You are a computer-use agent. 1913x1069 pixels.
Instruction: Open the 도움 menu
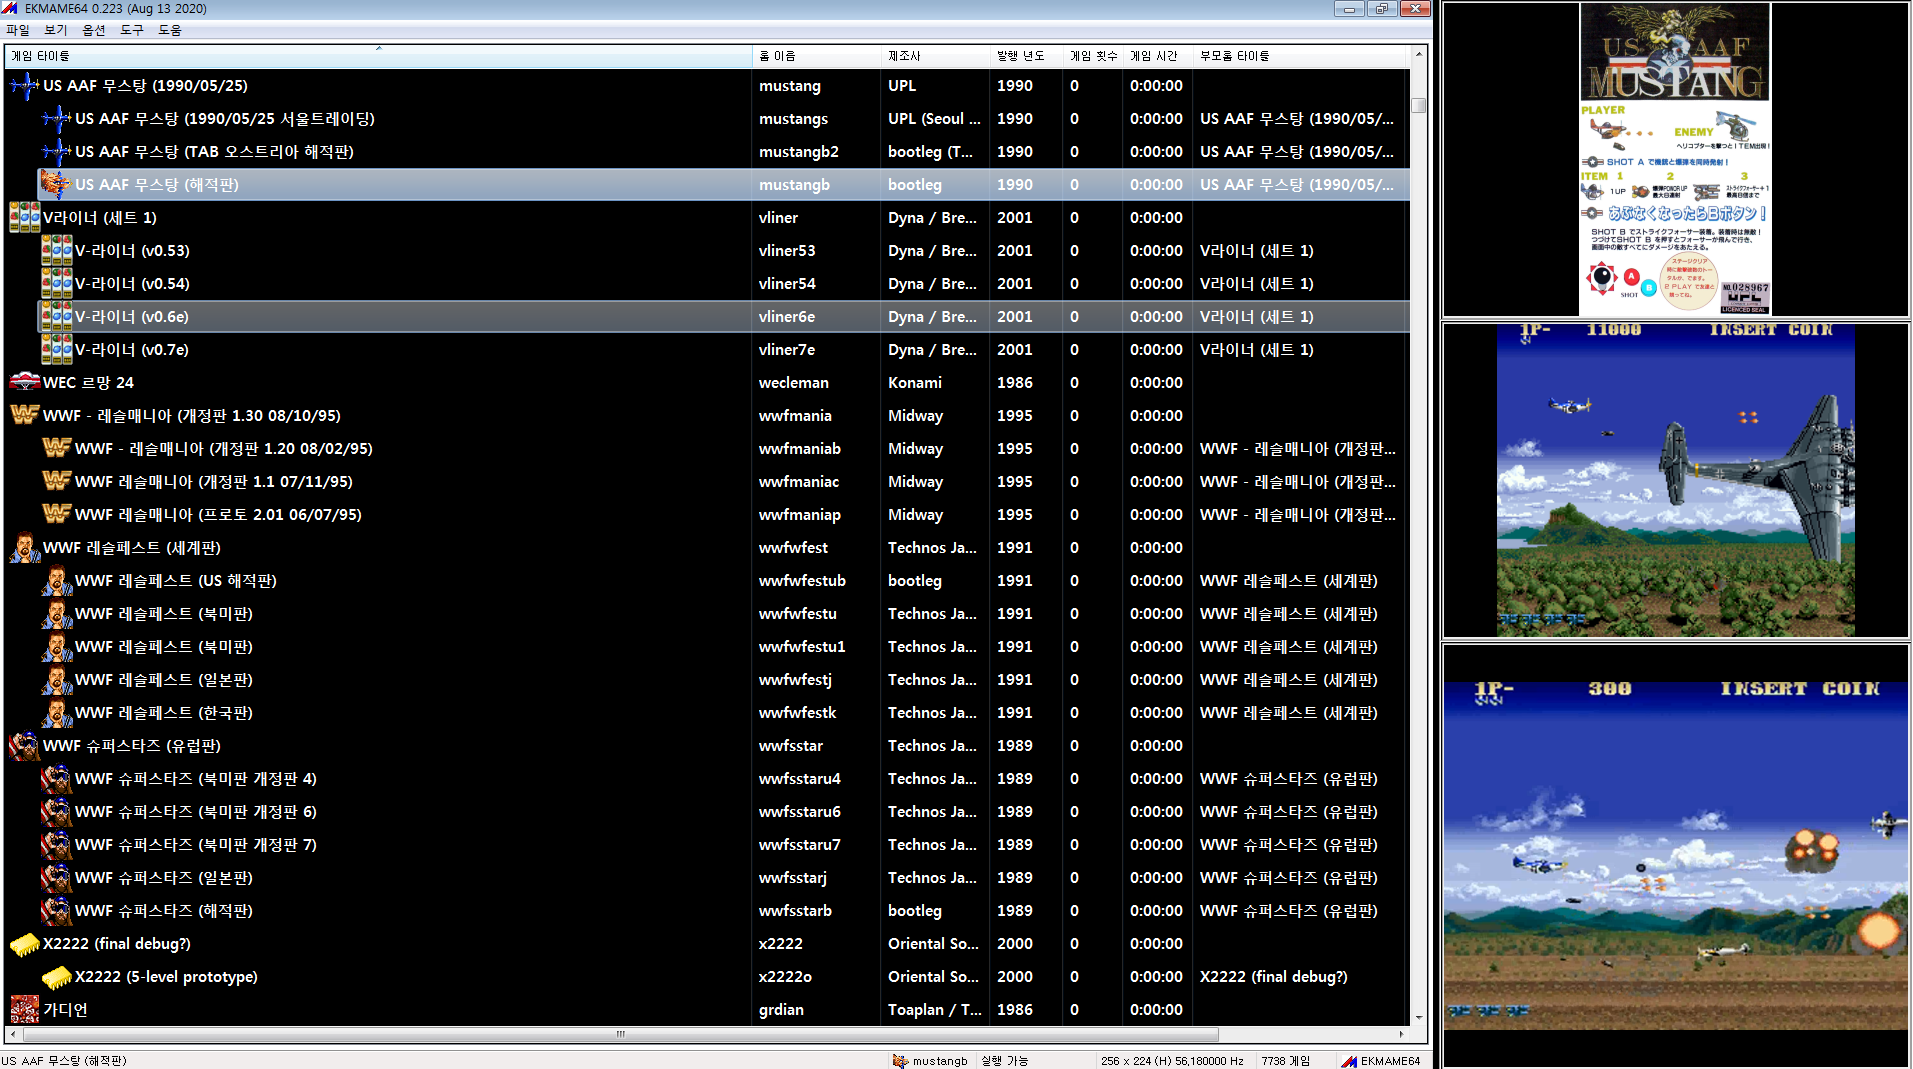coord(170,30)
